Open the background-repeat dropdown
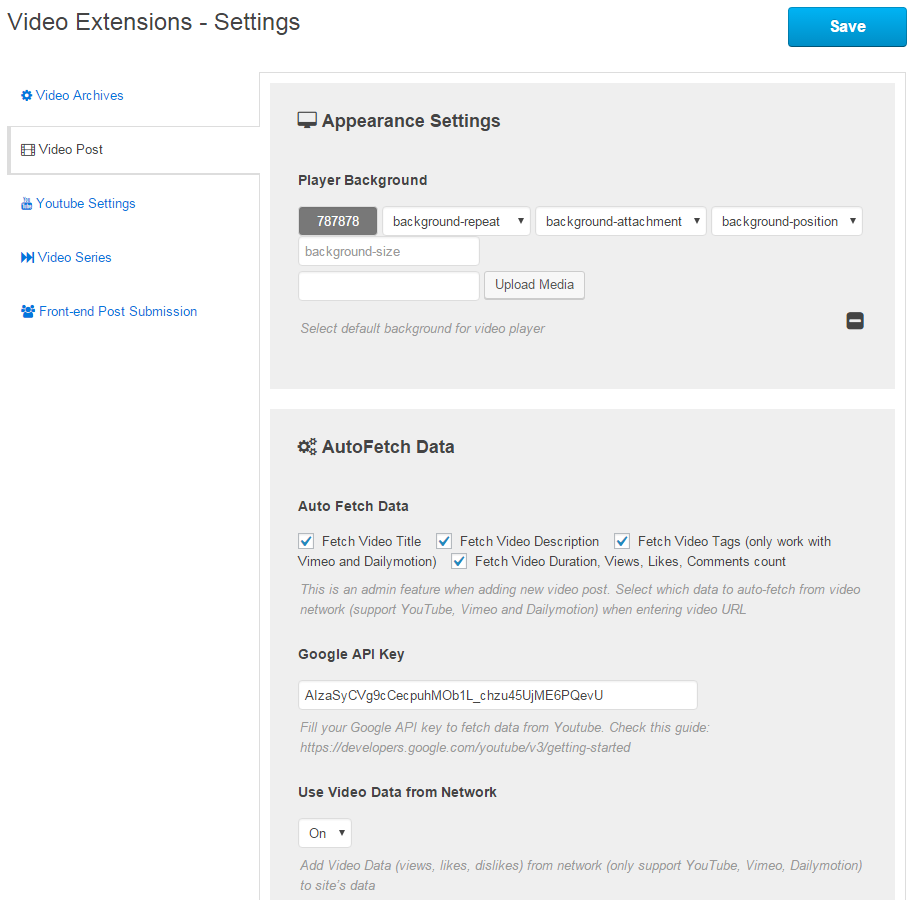The height and width of the screenshot is (900, 918). click(456, 221)
